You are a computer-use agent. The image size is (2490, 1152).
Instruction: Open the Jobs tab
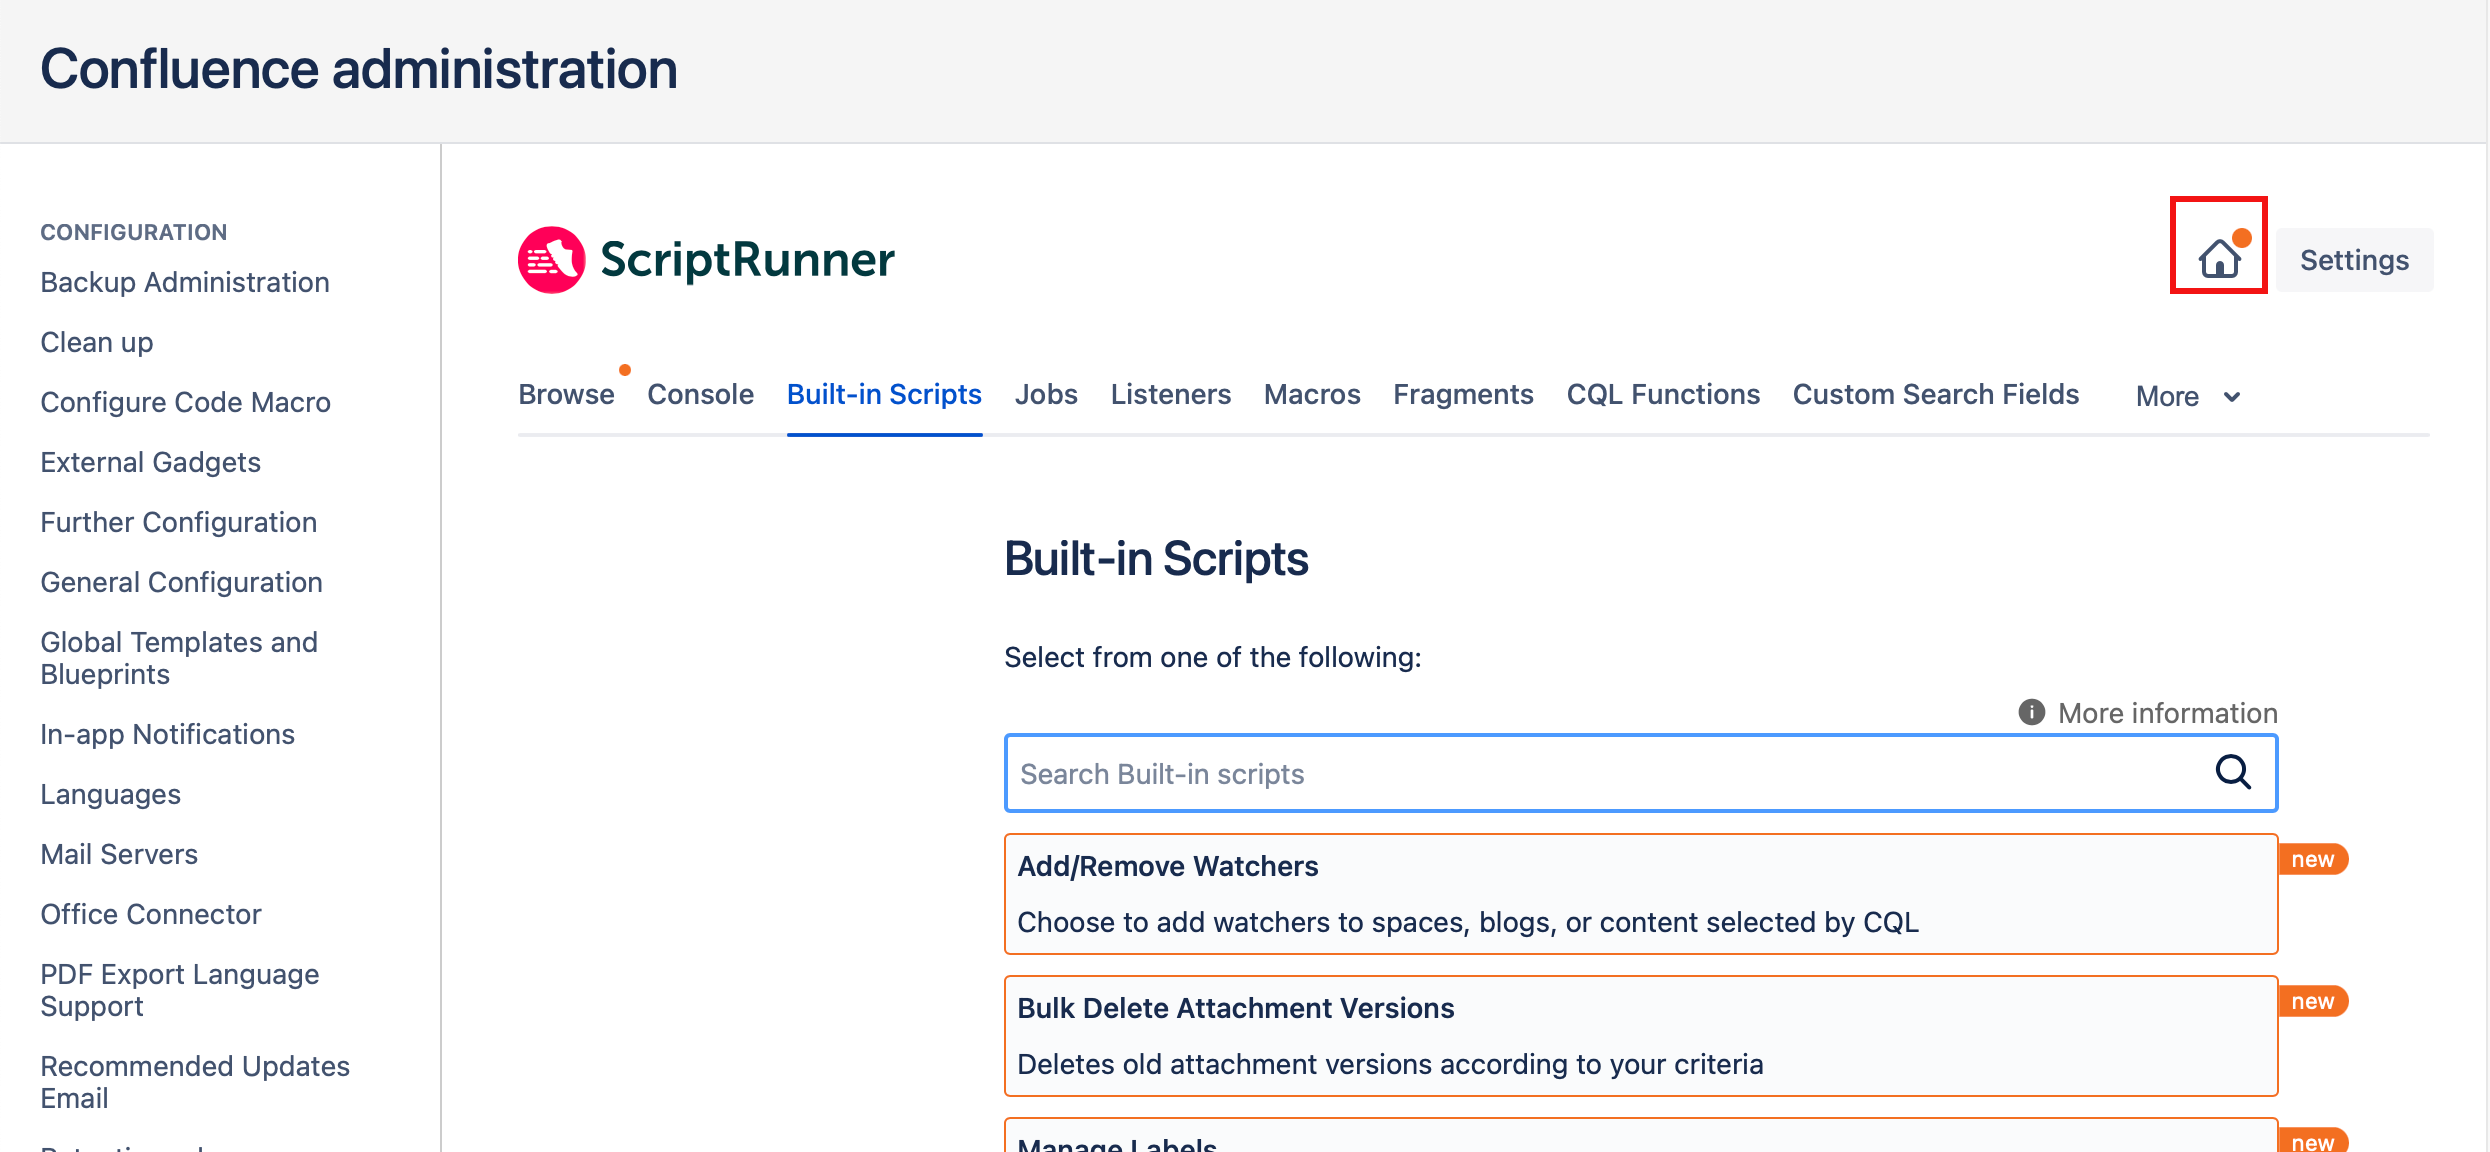pos(1046,394)
